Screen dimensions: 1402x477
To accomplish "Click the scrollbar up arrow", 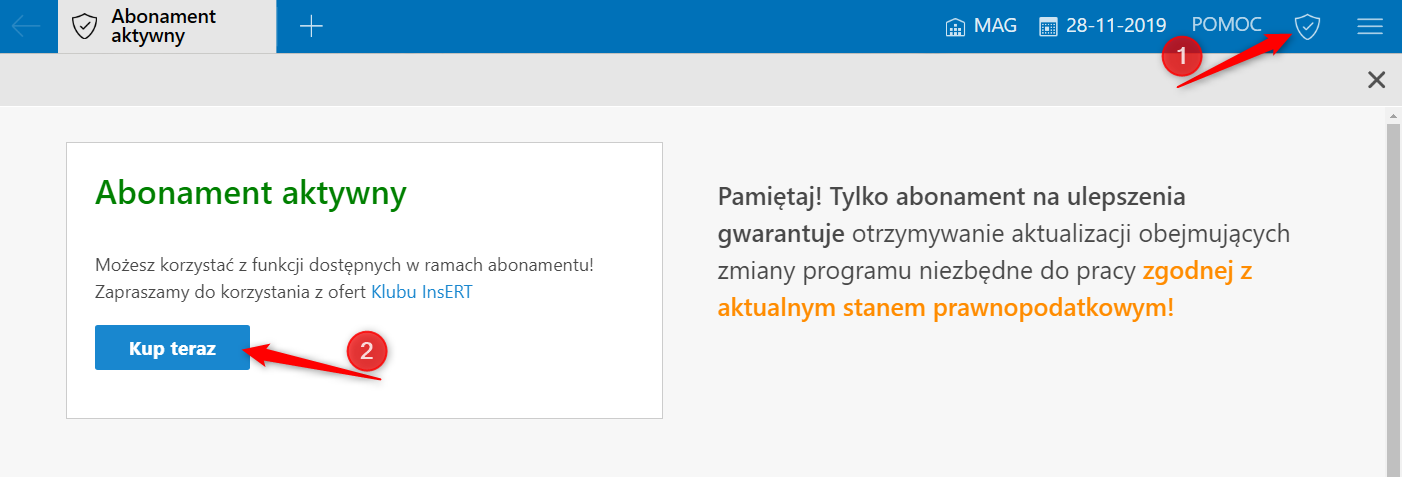I will [x=1393, y=118].
